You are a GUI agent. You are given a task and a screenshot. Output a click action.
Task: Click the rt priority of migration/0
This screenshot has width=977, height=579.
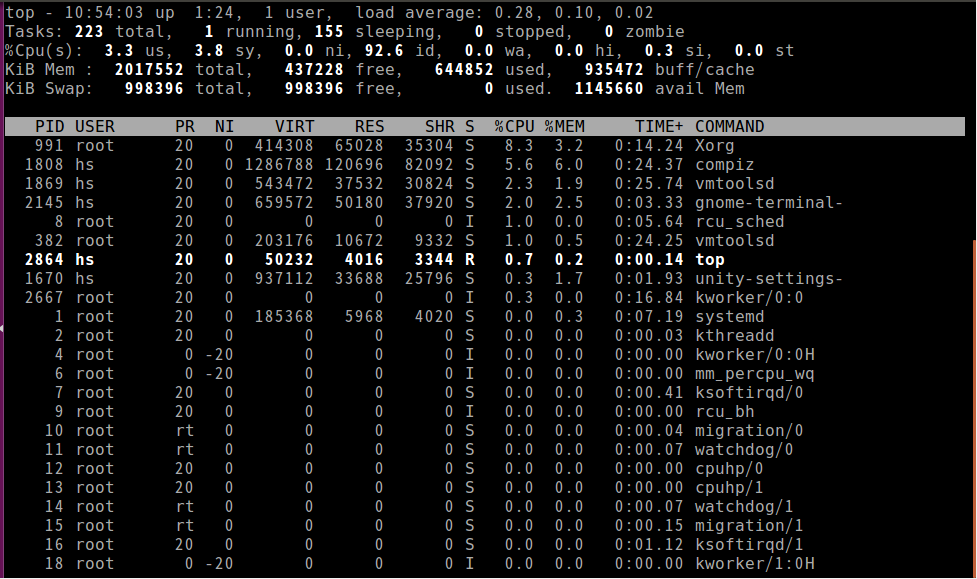[x=185, y=431]
